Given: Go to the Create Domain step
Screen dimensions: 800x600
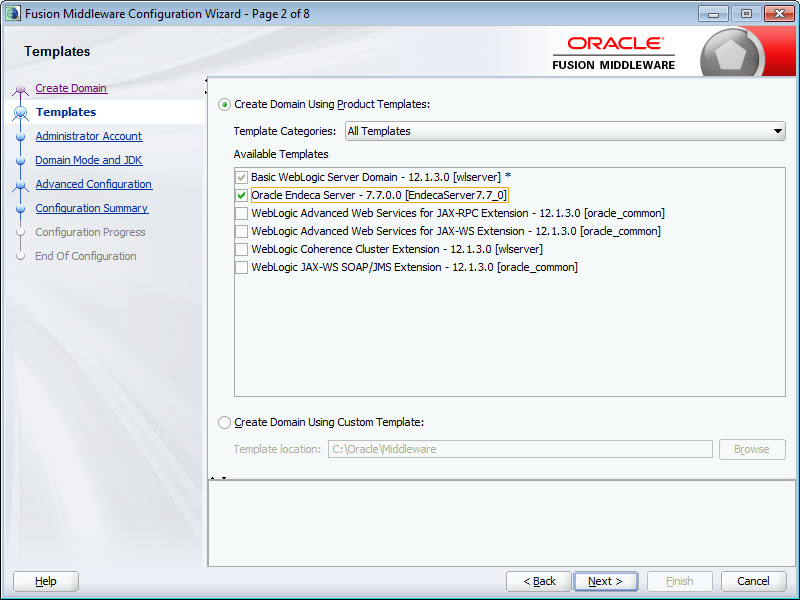Looking at the screenshot, I should coord(71,88).
